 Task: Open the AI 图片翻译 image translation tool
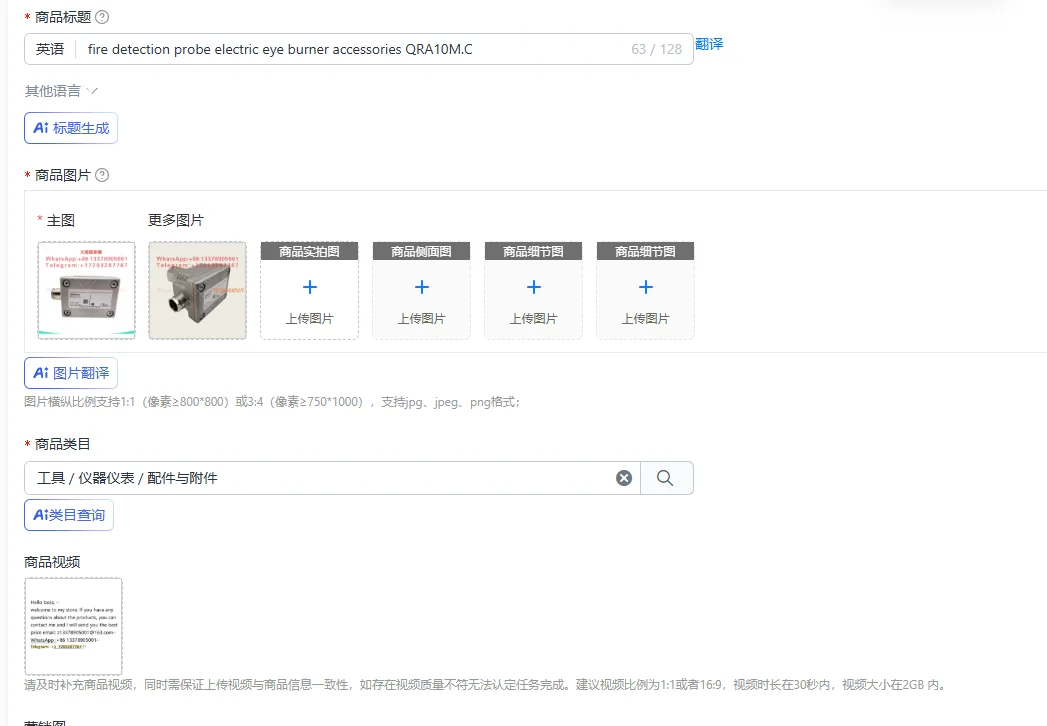point(71,373)
